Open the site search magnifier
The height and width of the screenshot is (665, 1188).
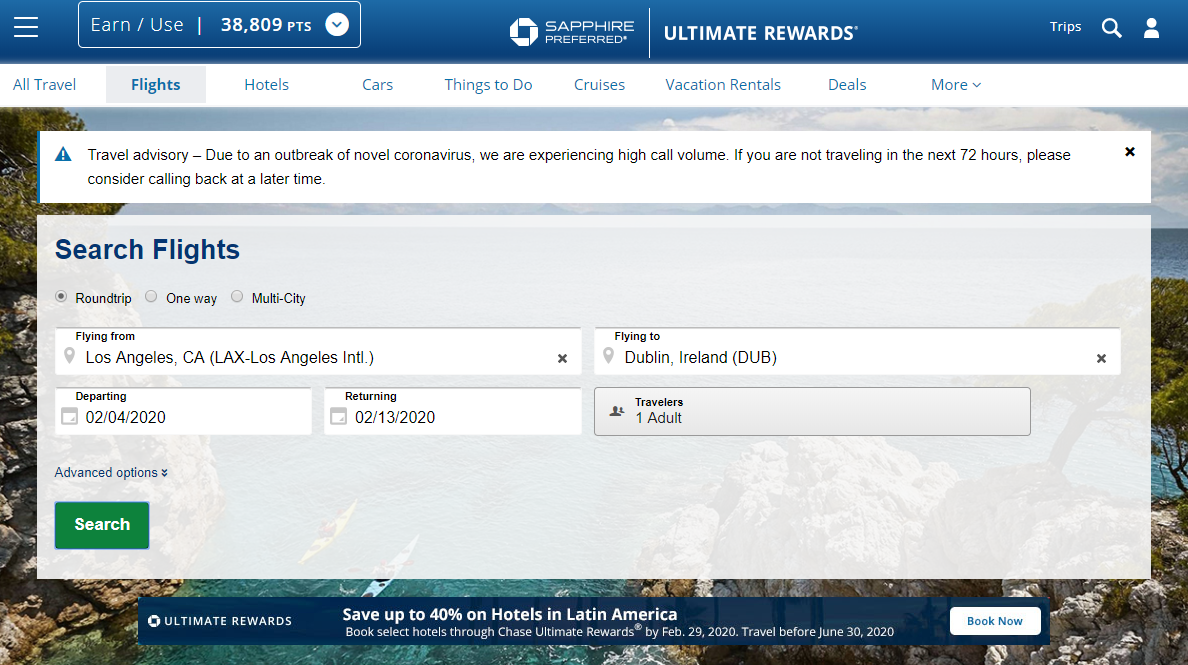click(x=1111, y=28)
